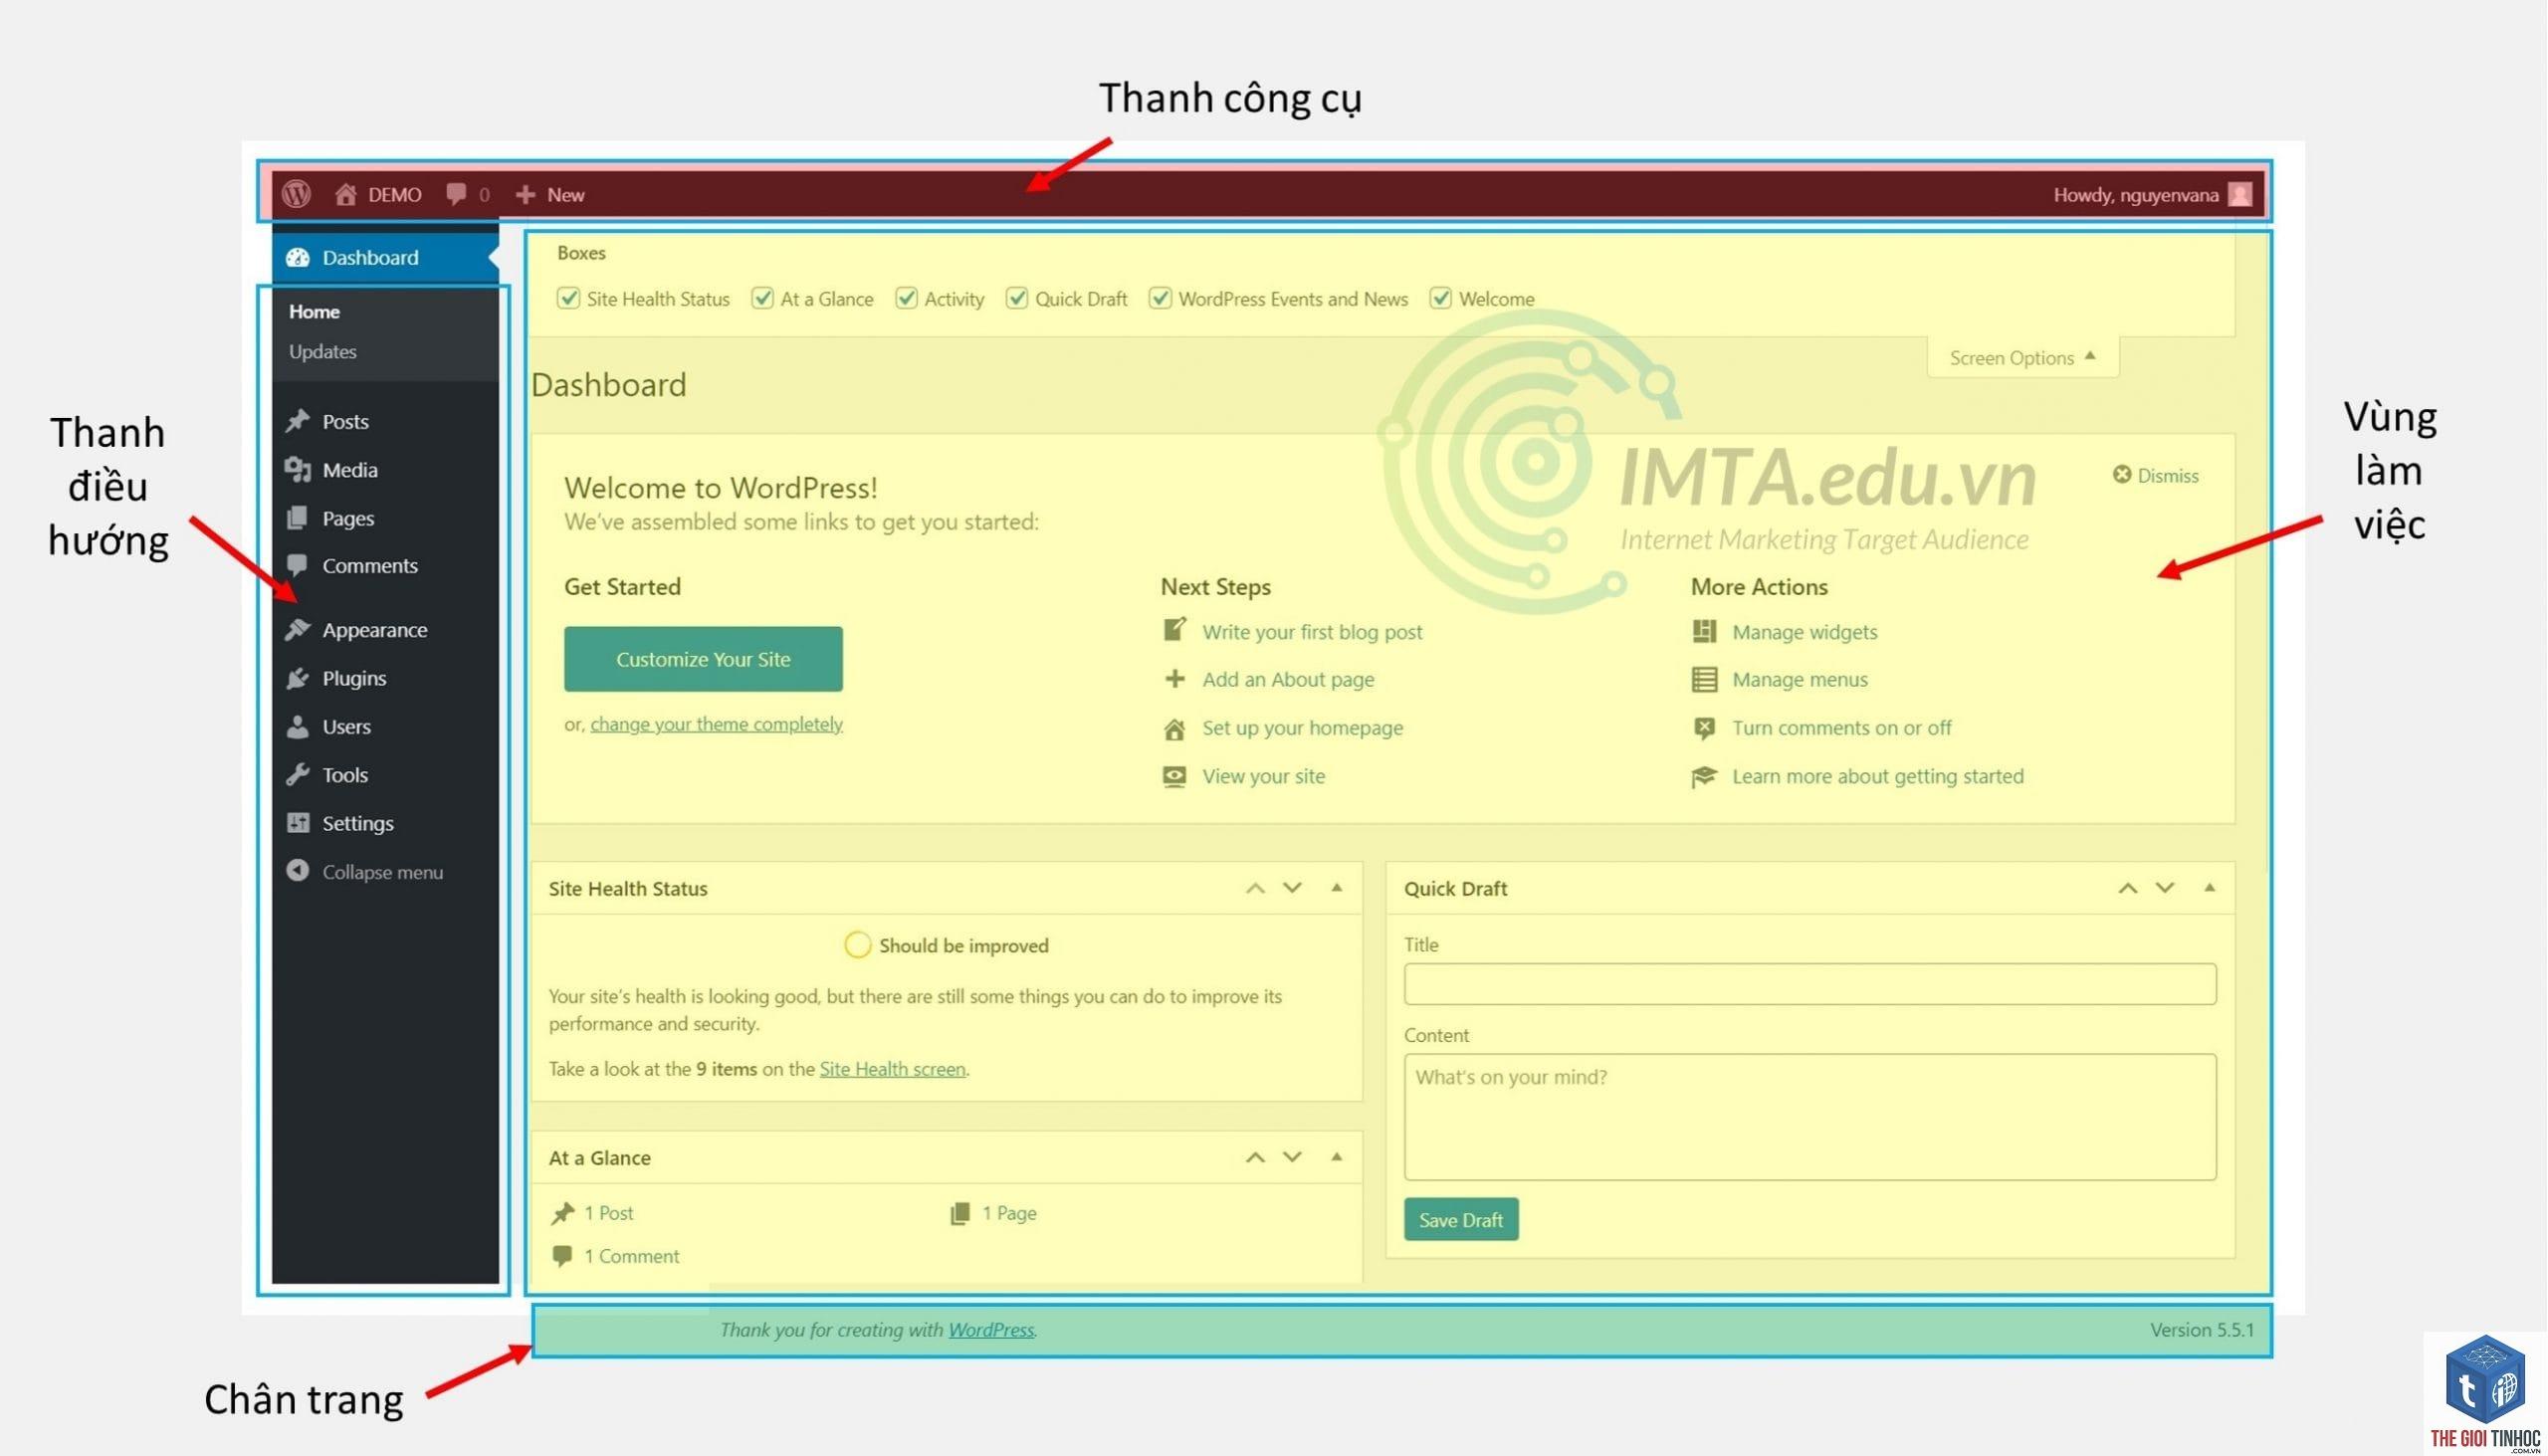
Task: Click the Plugins plug icon
Action: tap(298, 678)
